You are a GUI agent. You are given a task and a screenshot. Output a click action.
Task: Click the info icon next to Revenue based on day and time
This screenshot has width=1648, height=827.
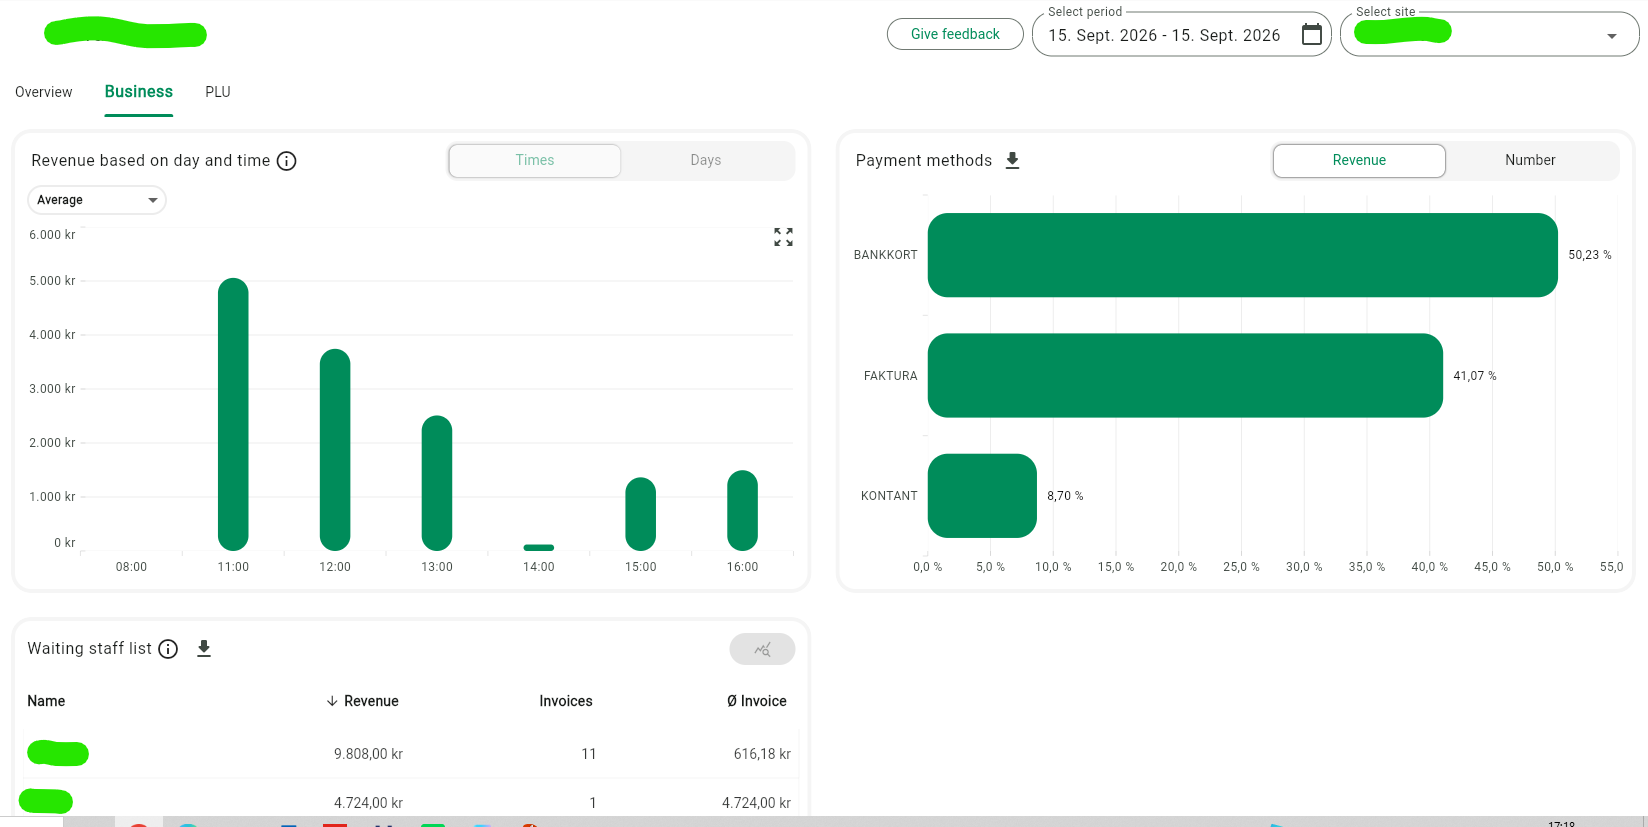[x=286, y=161]
